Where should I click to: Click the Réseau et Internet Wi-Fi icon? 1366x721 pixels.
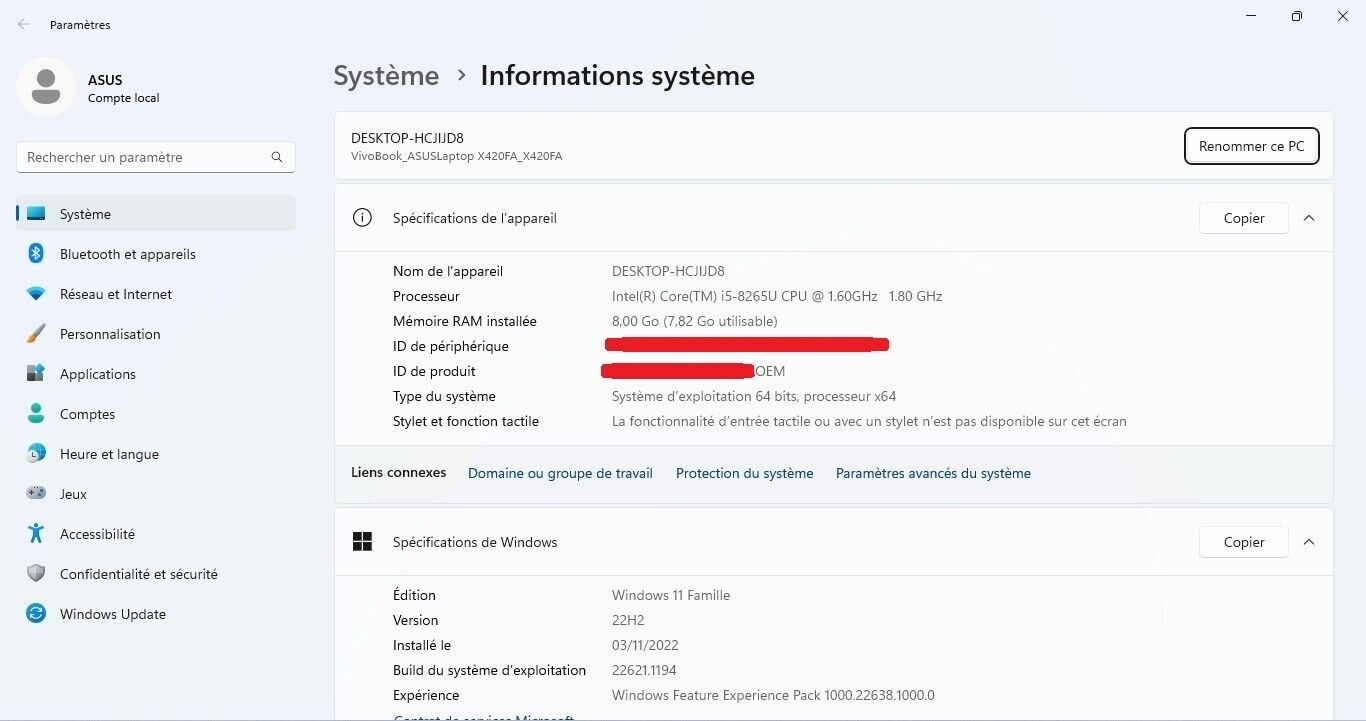(36, 294)
